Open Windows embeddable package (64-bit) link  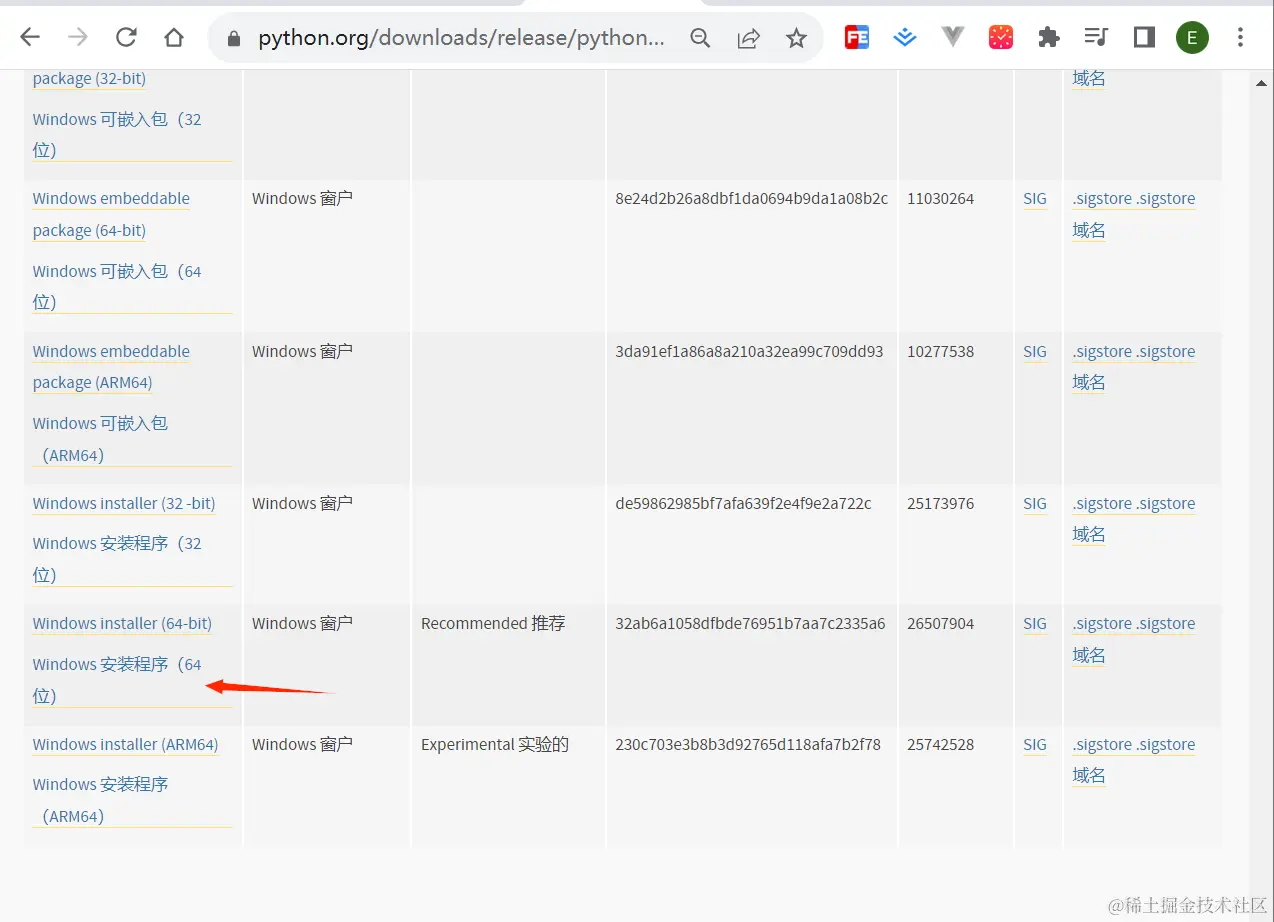111,214
